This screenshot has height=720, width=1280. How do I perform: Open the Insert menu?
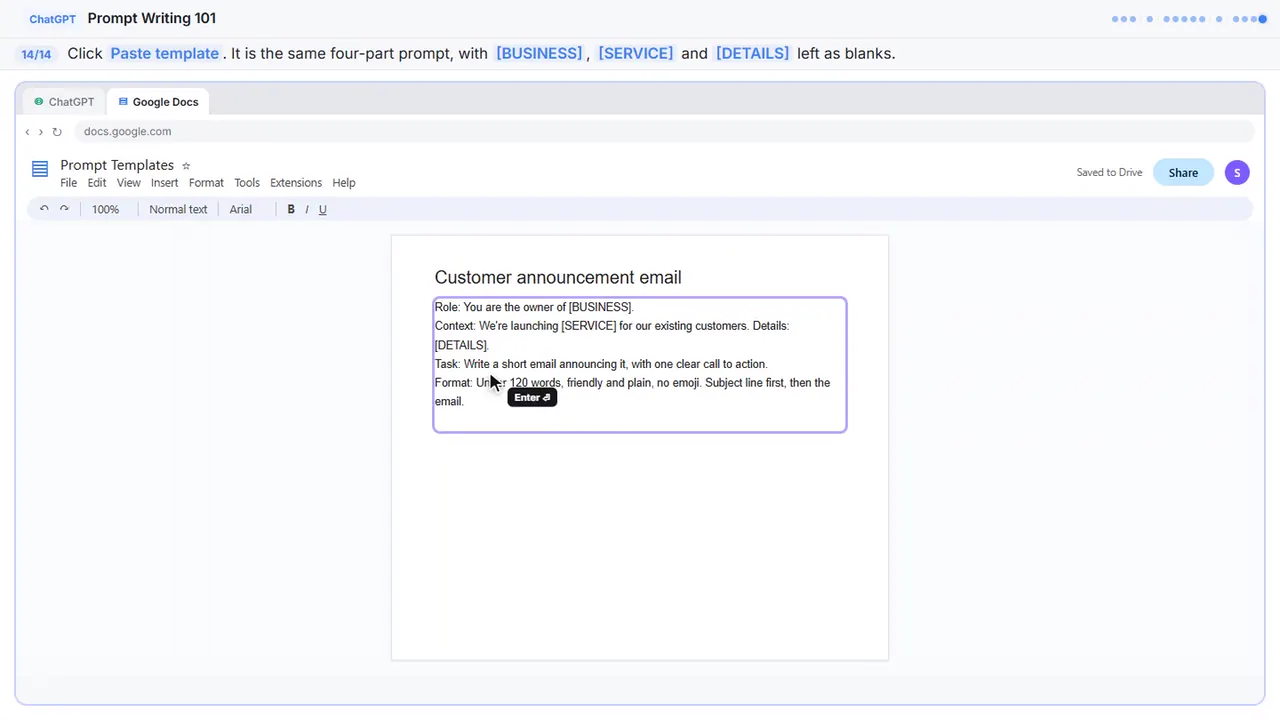[x=164, y=183]
